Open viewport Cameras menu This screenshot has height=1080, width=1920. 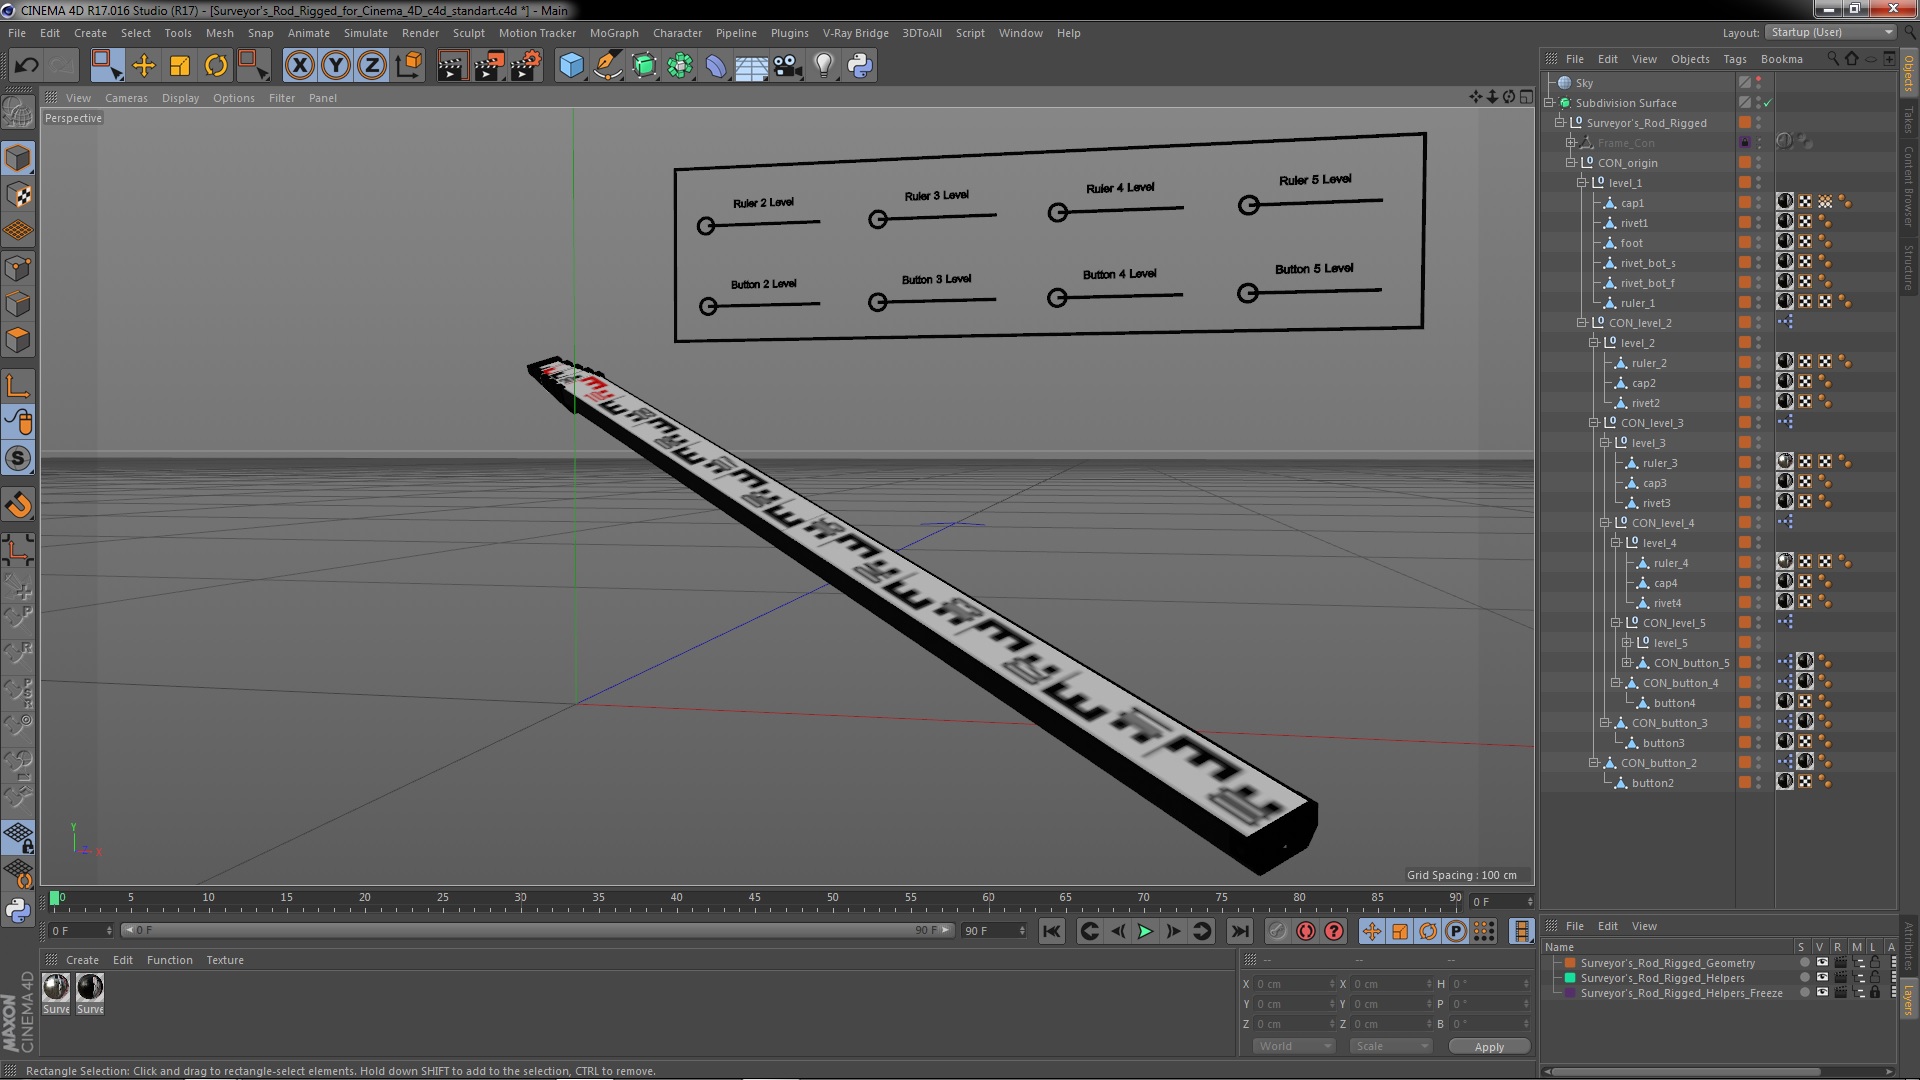[x=126, y=98]
